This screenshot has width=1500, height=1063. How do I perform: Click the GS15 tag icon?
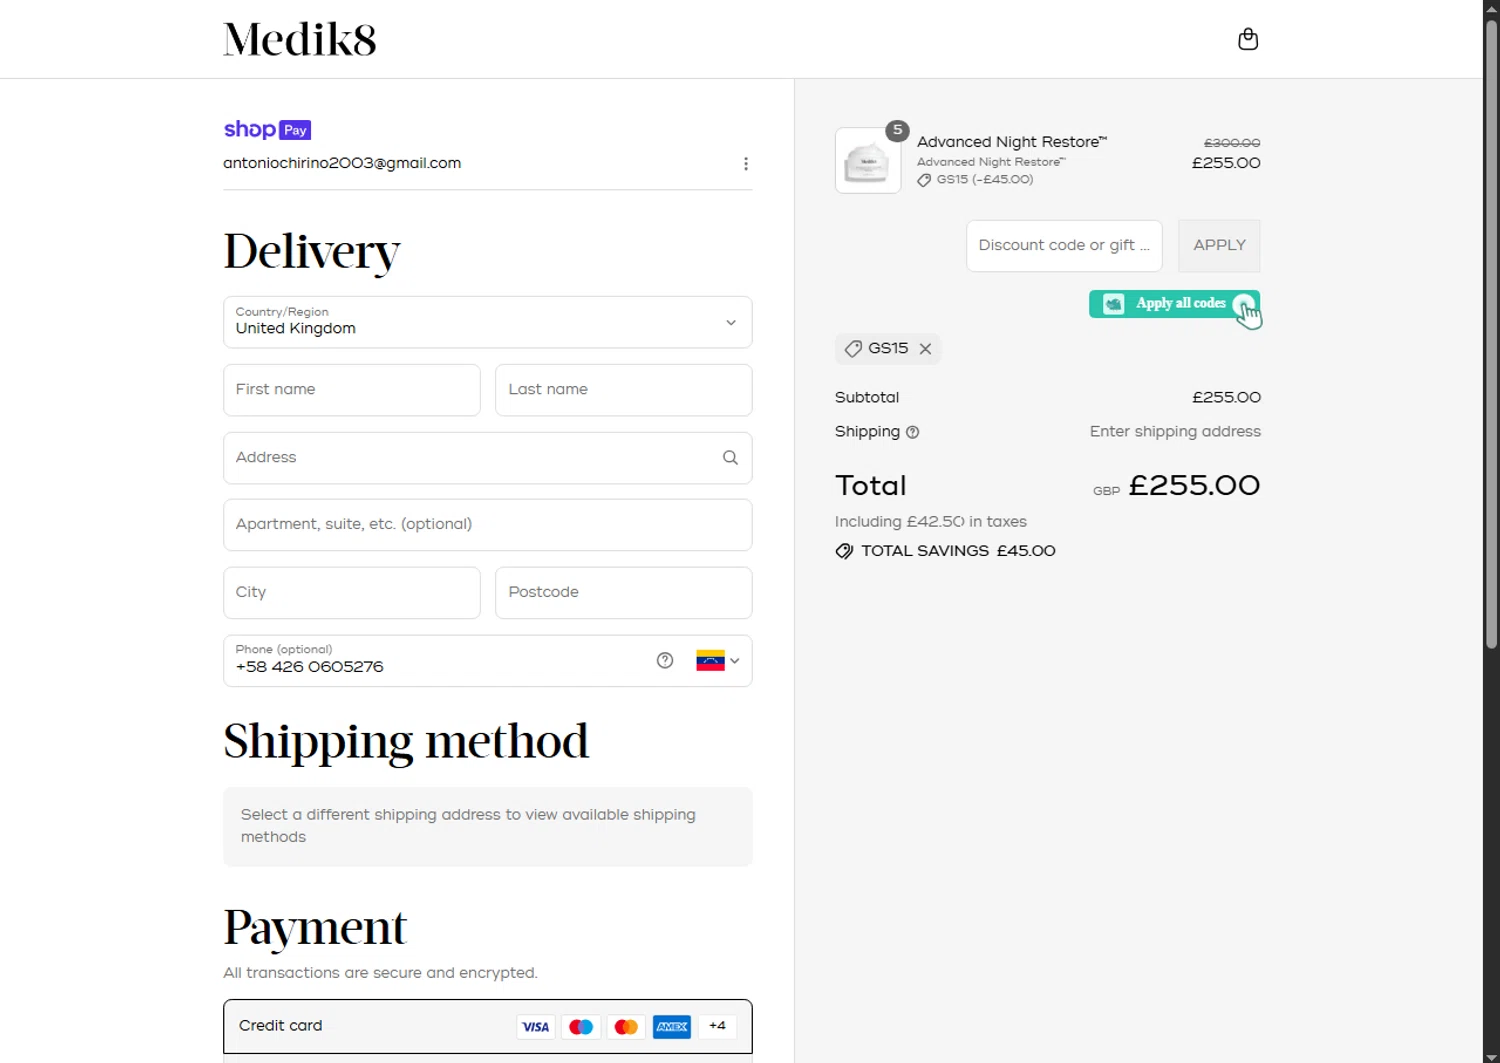tap(853, 349)
